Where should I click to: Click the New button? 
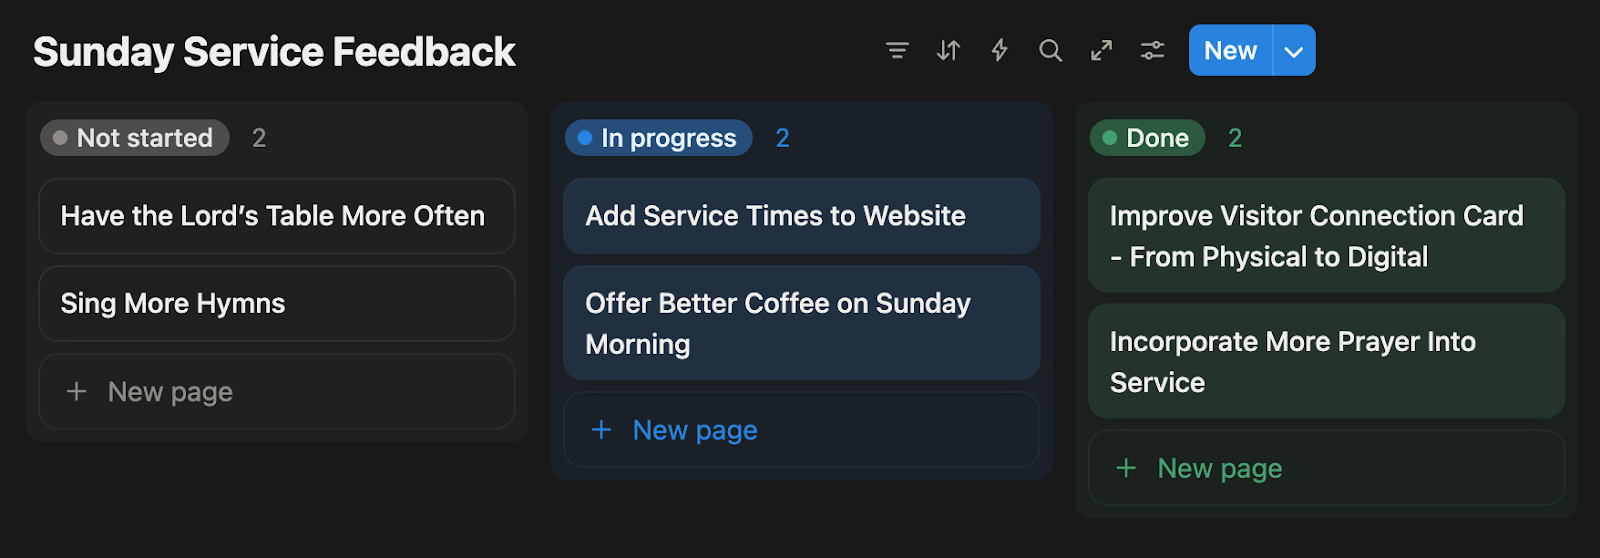point(1230,50)
